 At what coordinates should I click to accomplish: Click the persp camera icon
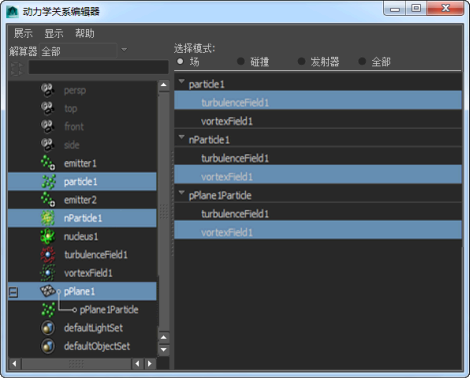(x=48, y=90)
